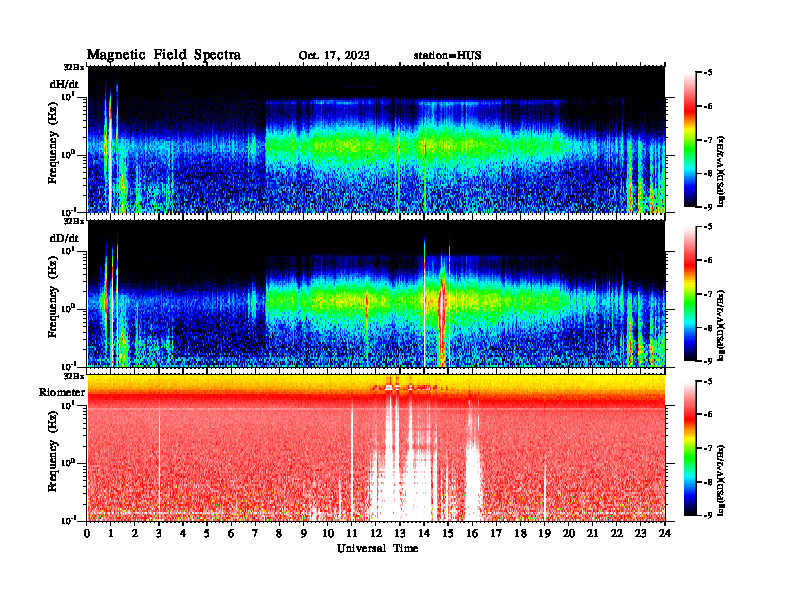The height and width of the screenshot is (612, 792).
Task: Click the 10^0 frequency tick of dH/dt panel
Action: 68,155
